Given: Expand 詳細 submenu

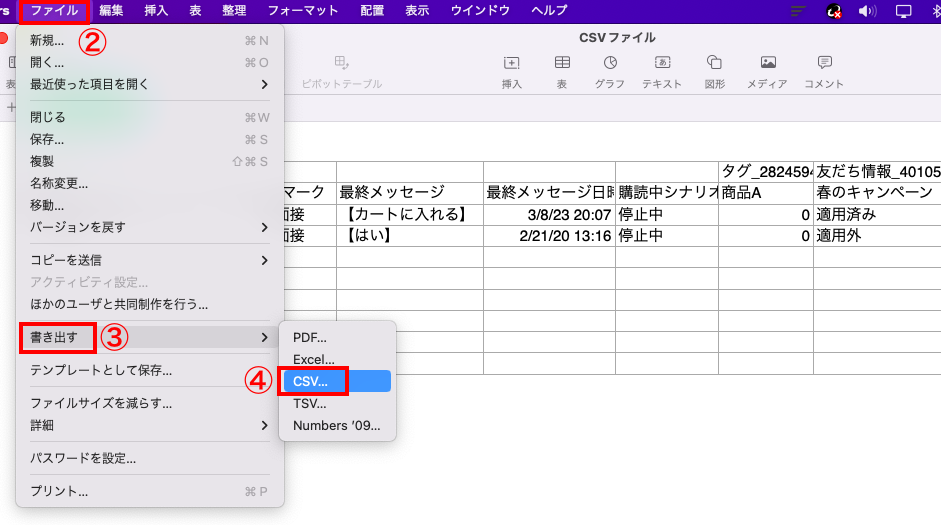Looking at the screenshot, I should click(x=149, y=425).
